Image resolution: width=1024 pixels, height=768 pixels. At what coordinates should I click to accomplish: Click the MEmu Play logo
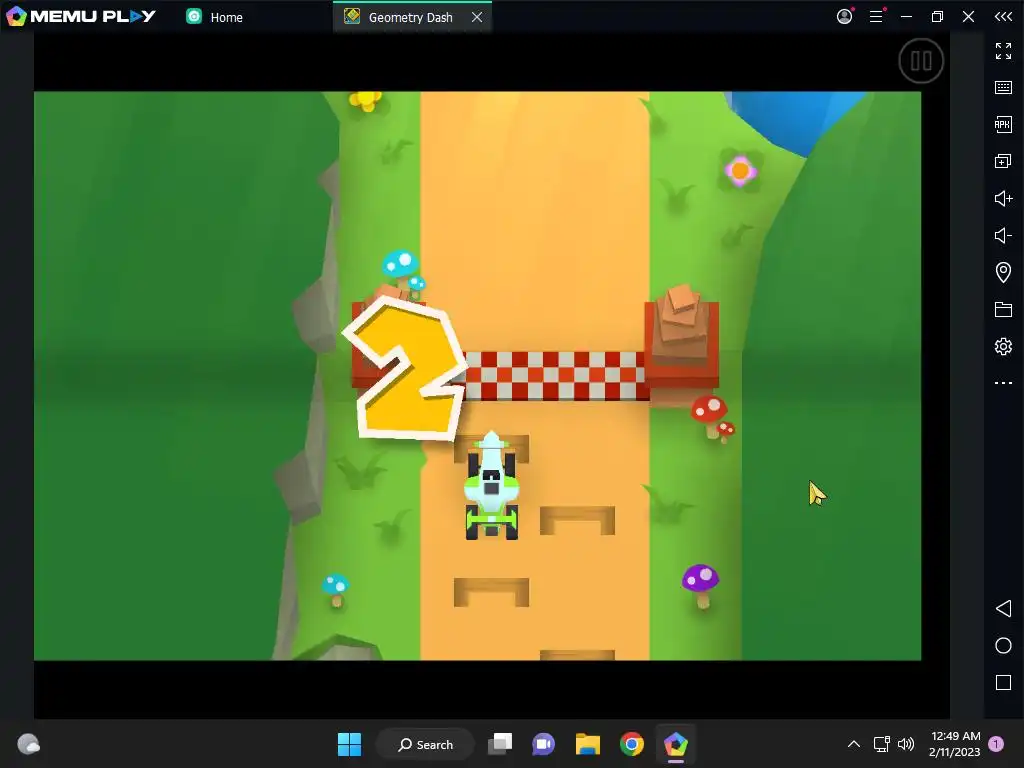point(81,16)
